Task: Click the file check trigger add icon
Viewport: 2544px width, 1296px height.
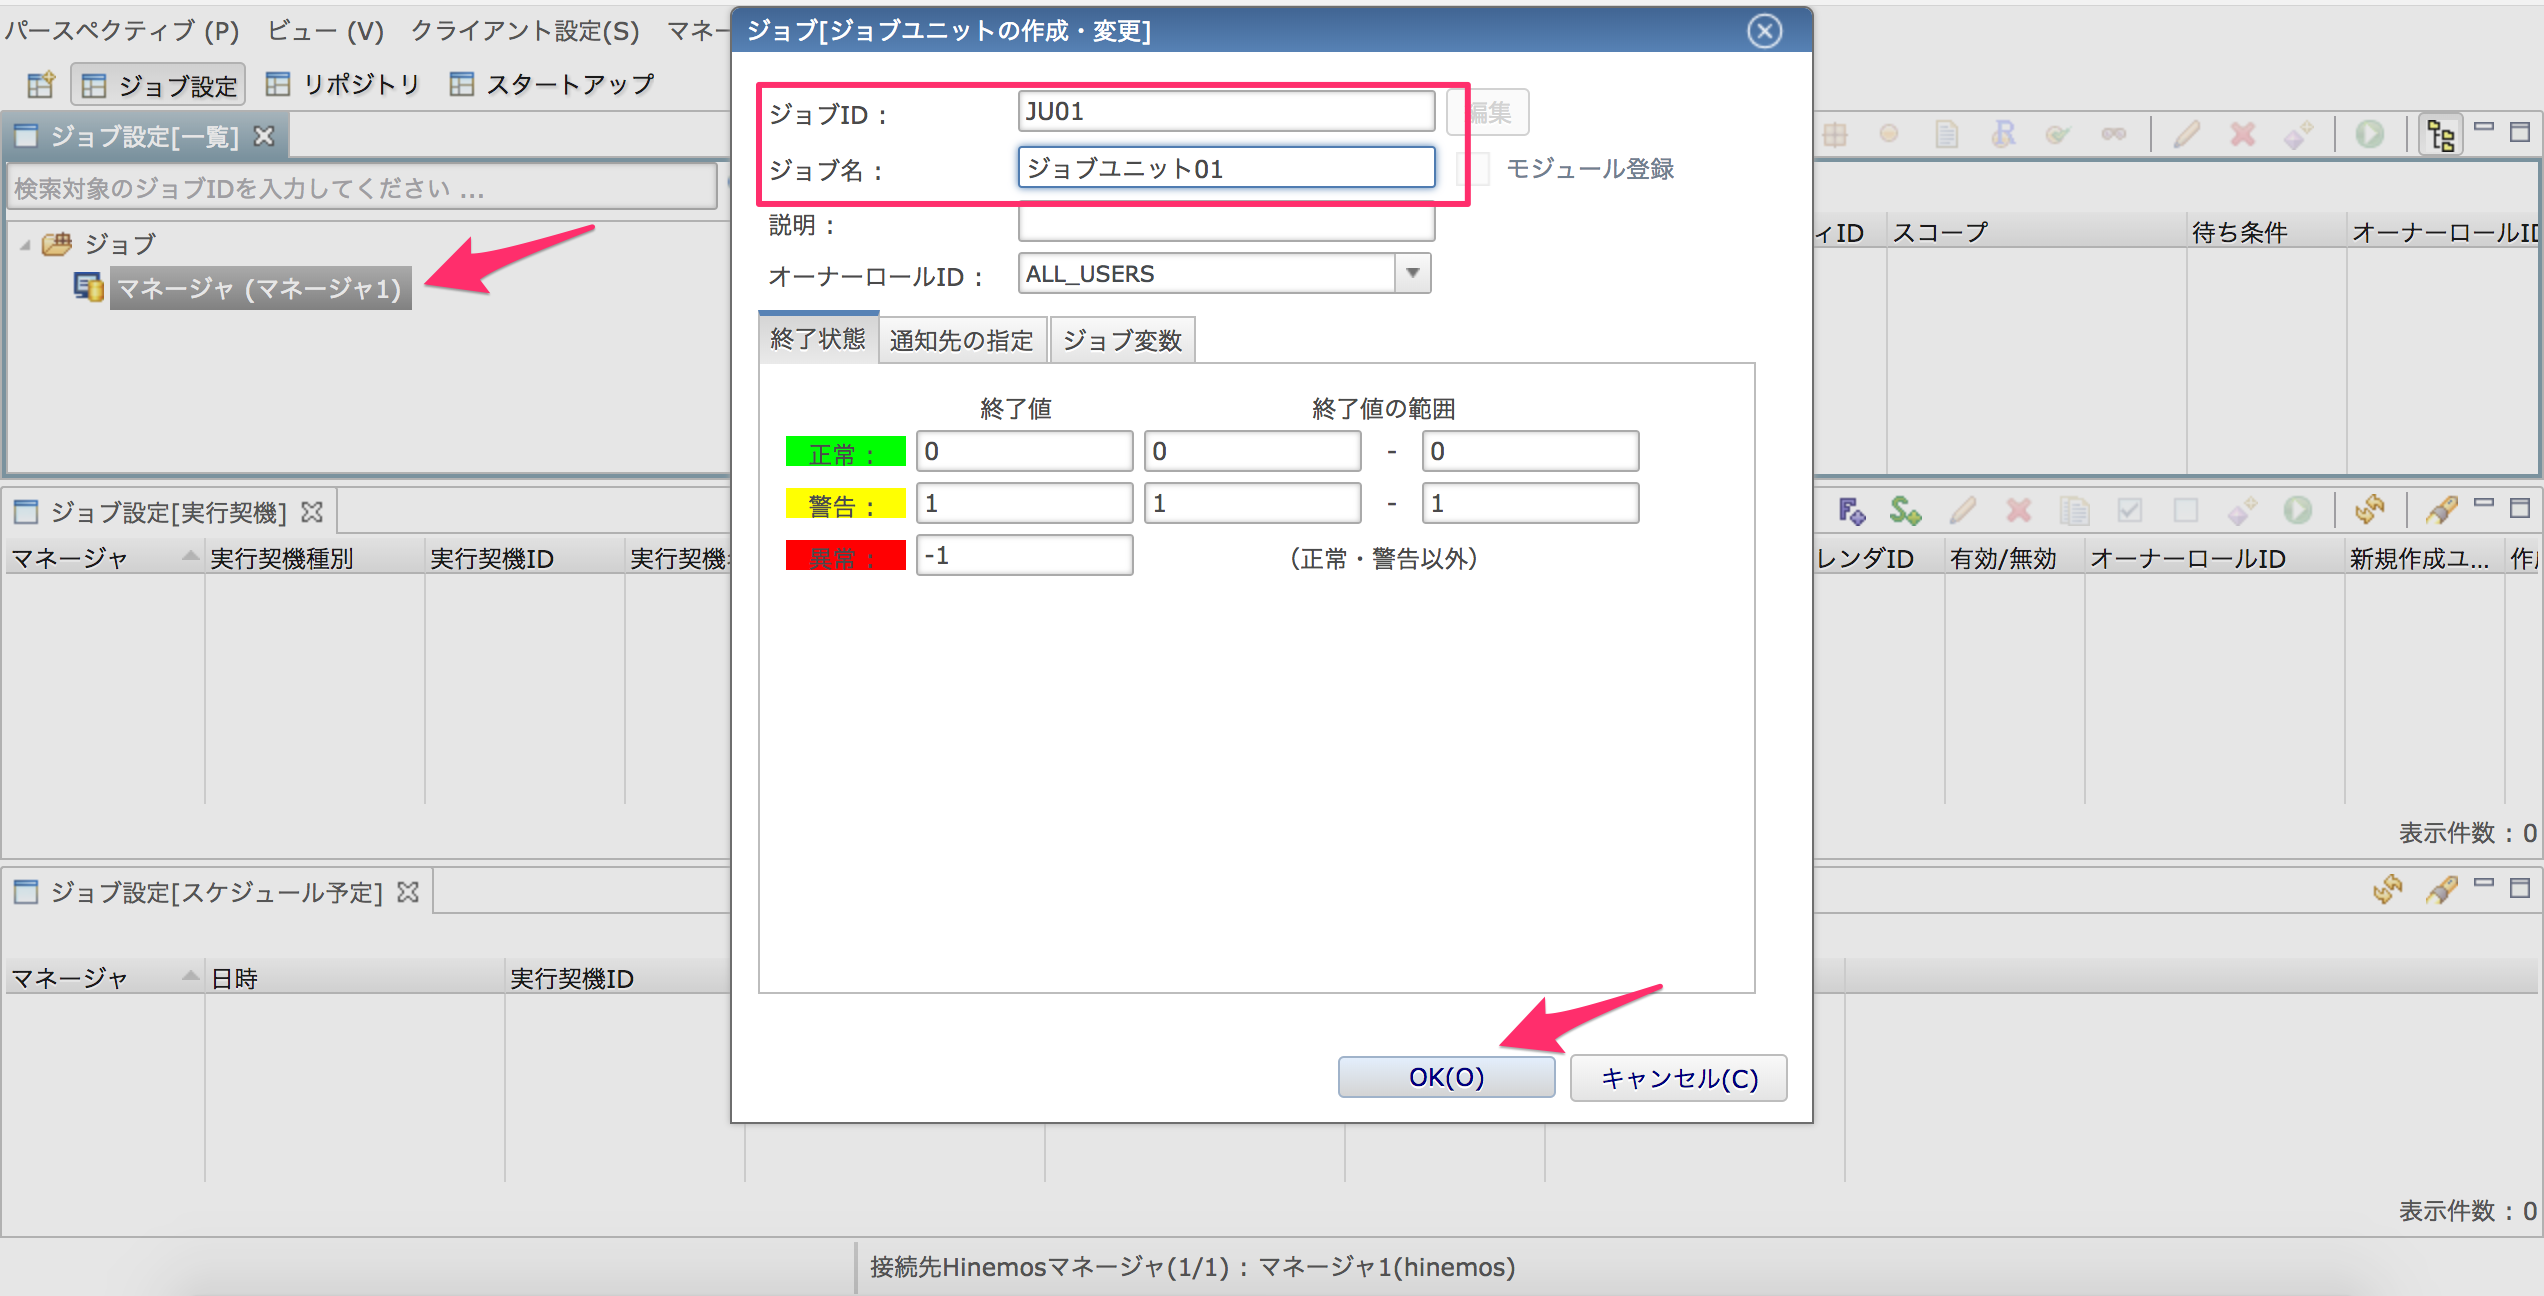Action: (1851, 511)
